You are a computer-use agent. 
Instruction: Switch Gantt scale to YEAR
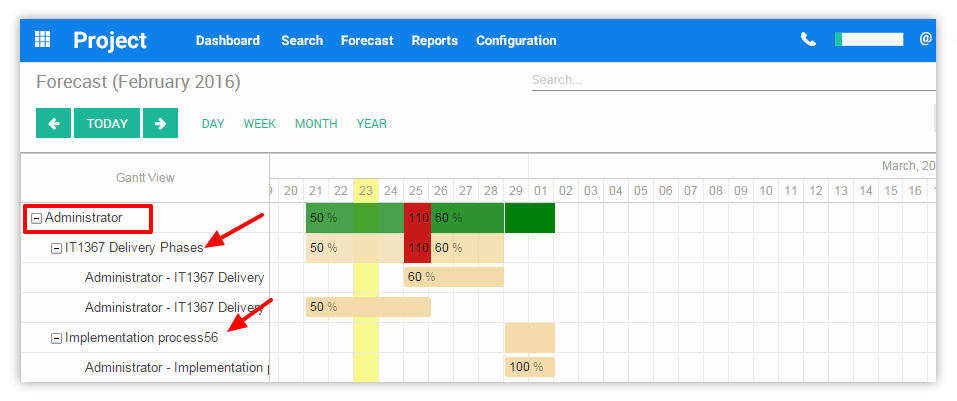(371, 124)
